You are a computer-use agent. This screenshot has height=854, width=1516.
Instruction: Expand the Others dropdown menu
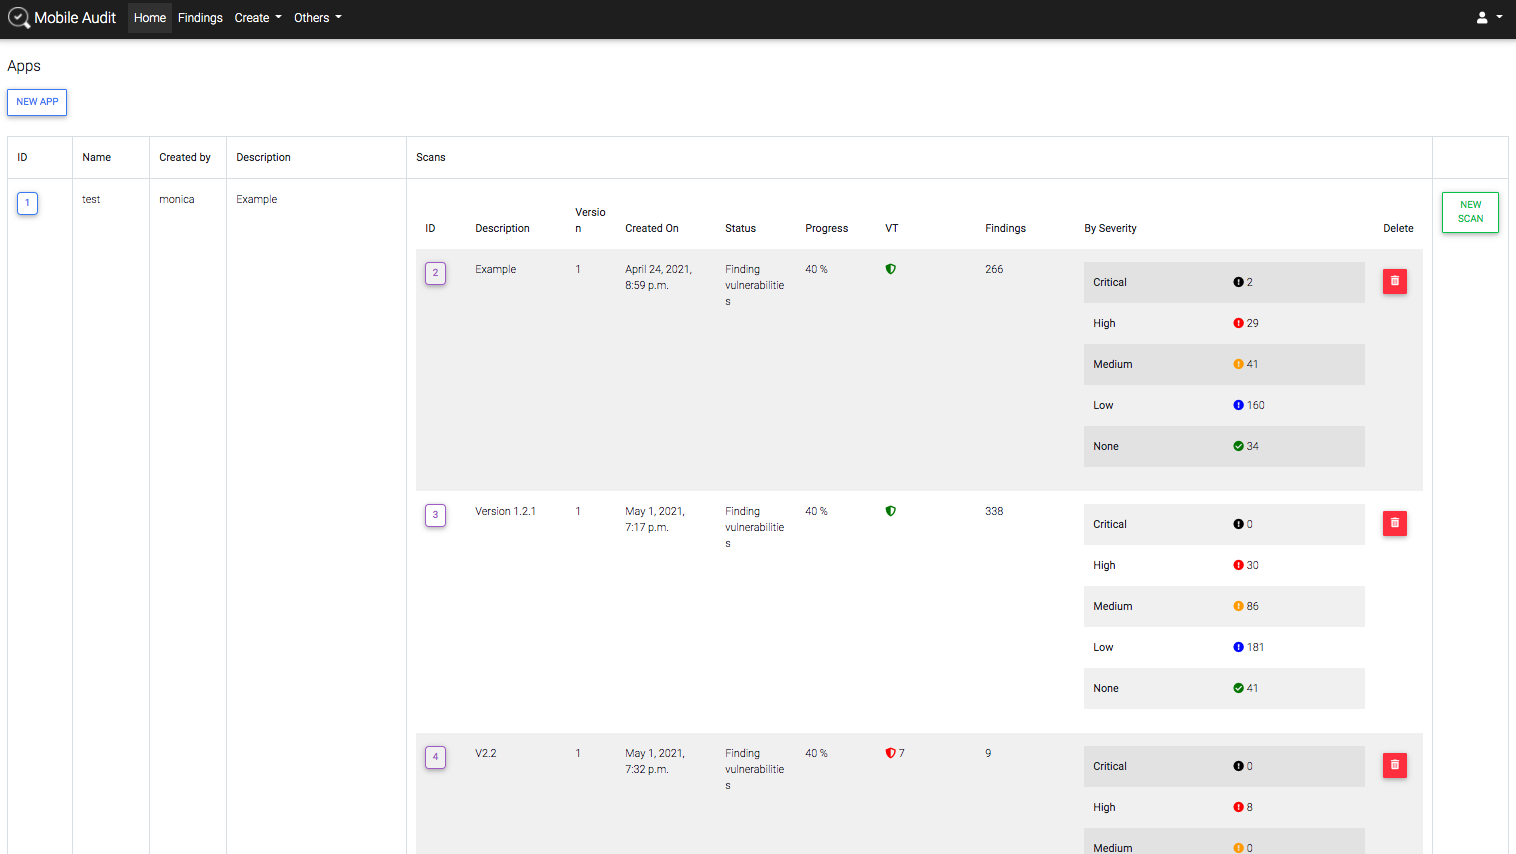(318, 18)
